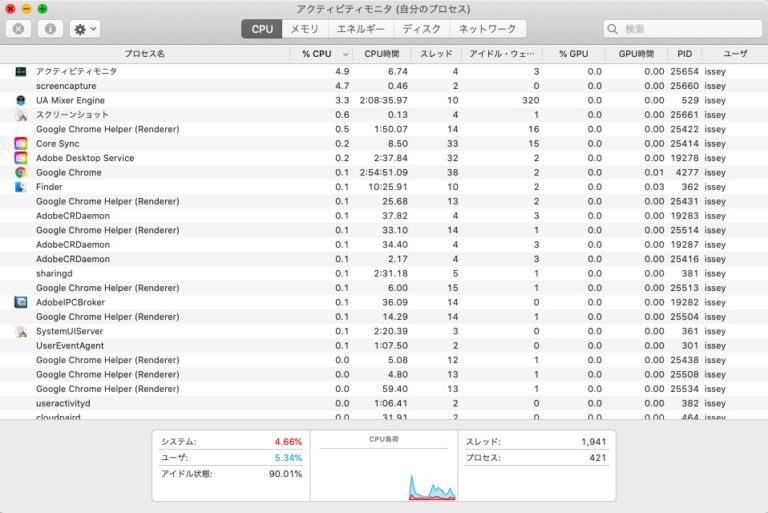Click the AdobeIPCBroker process icon
768x513 pixels.
click(x=21, y=302)
